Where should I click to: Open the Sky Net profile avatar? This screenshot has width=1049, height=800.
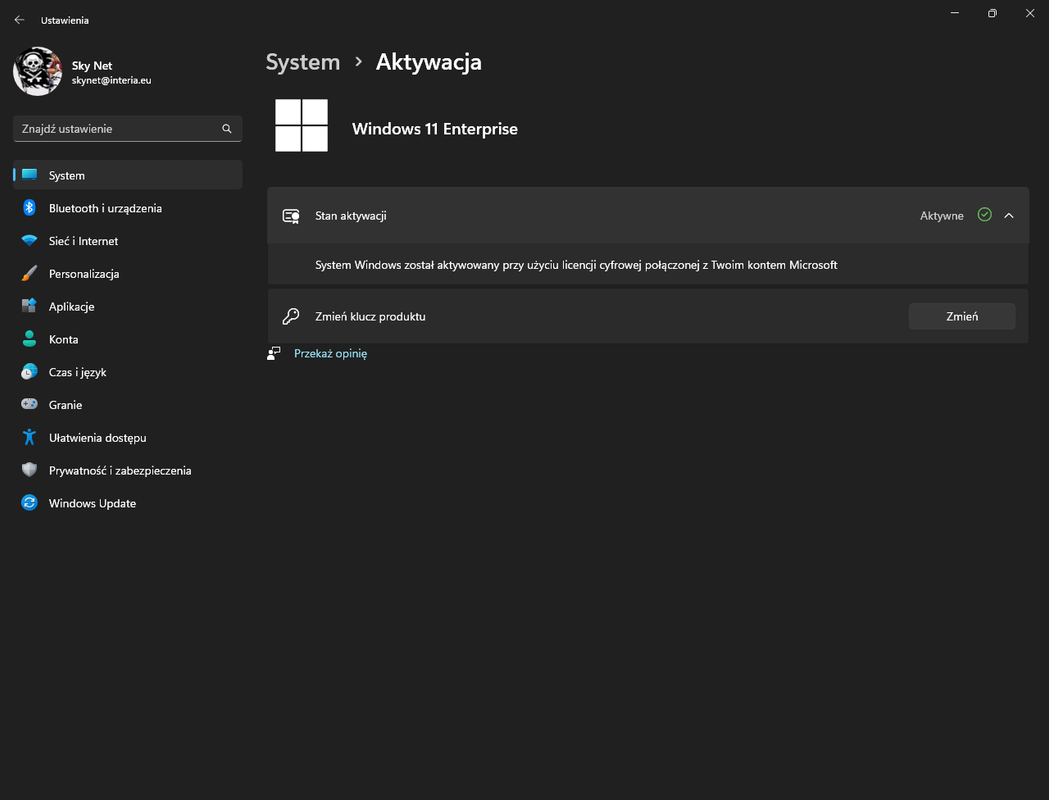coord(37,72)
